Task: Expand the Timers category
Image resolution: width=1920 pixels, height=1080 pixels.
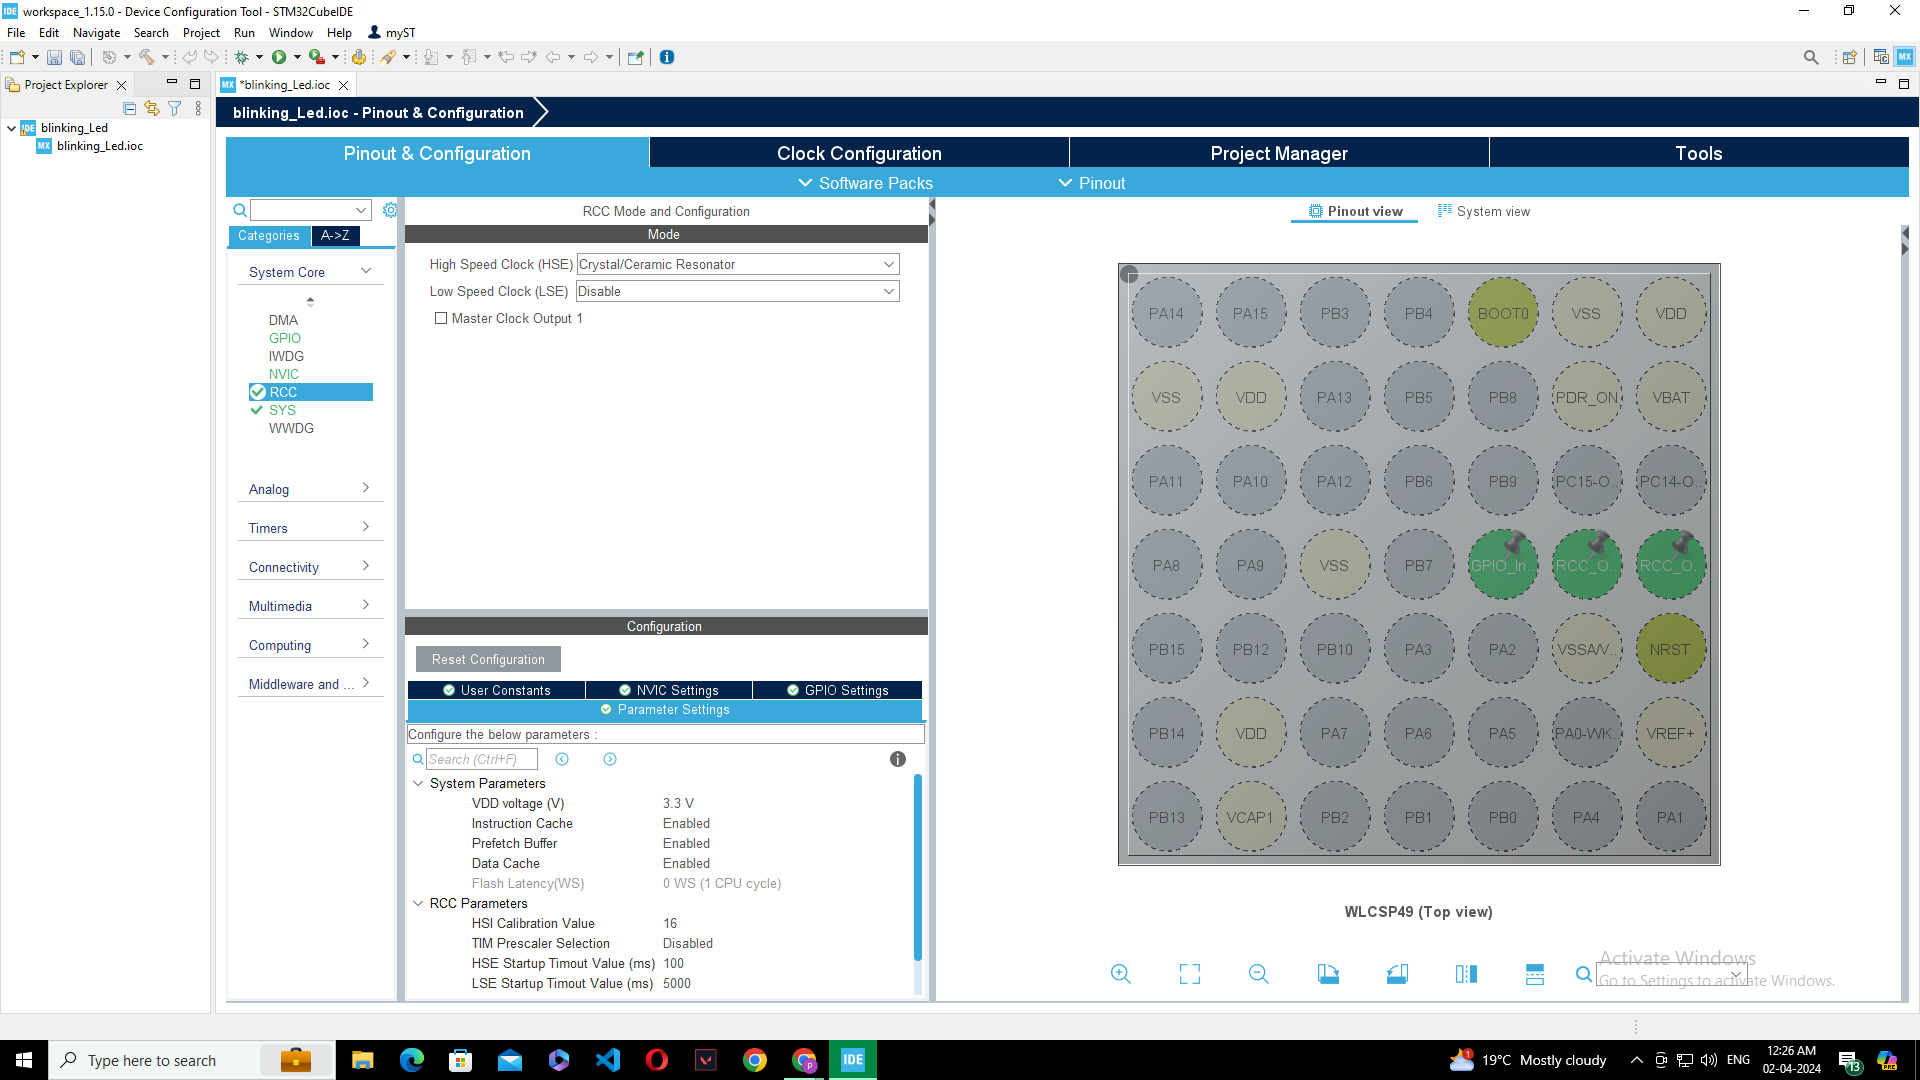Action: tap(310, 528)
